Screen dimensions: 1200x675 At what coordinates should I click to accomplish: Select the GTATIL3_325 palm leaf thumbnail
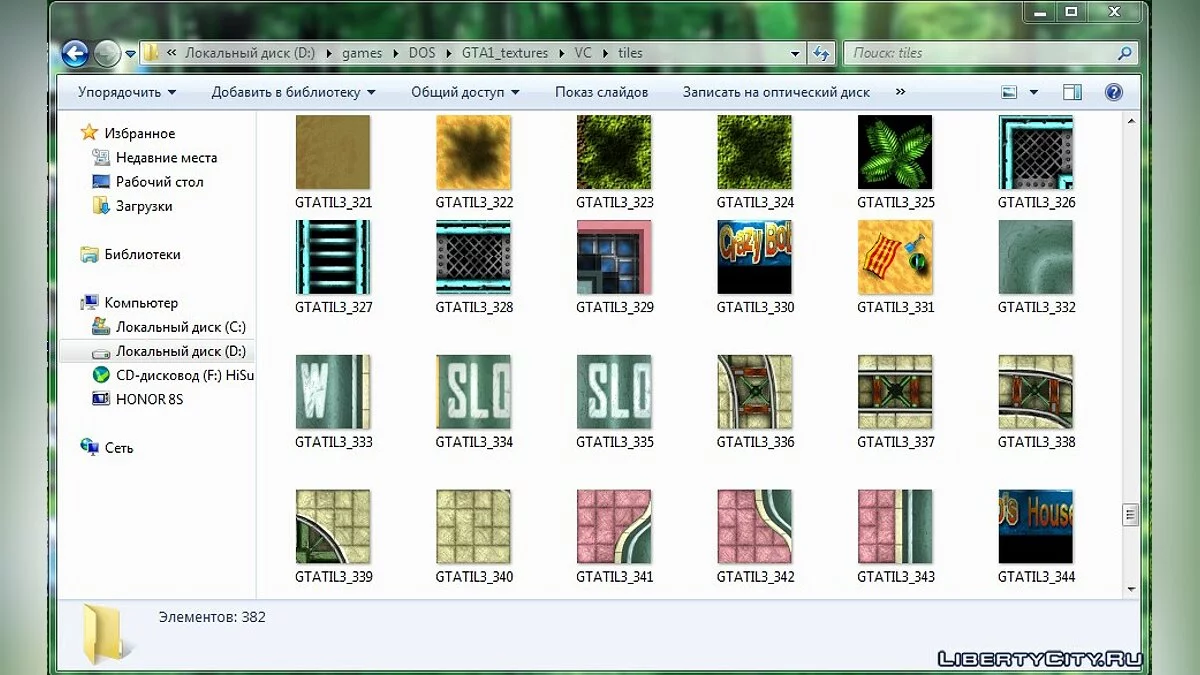(895, 152)
